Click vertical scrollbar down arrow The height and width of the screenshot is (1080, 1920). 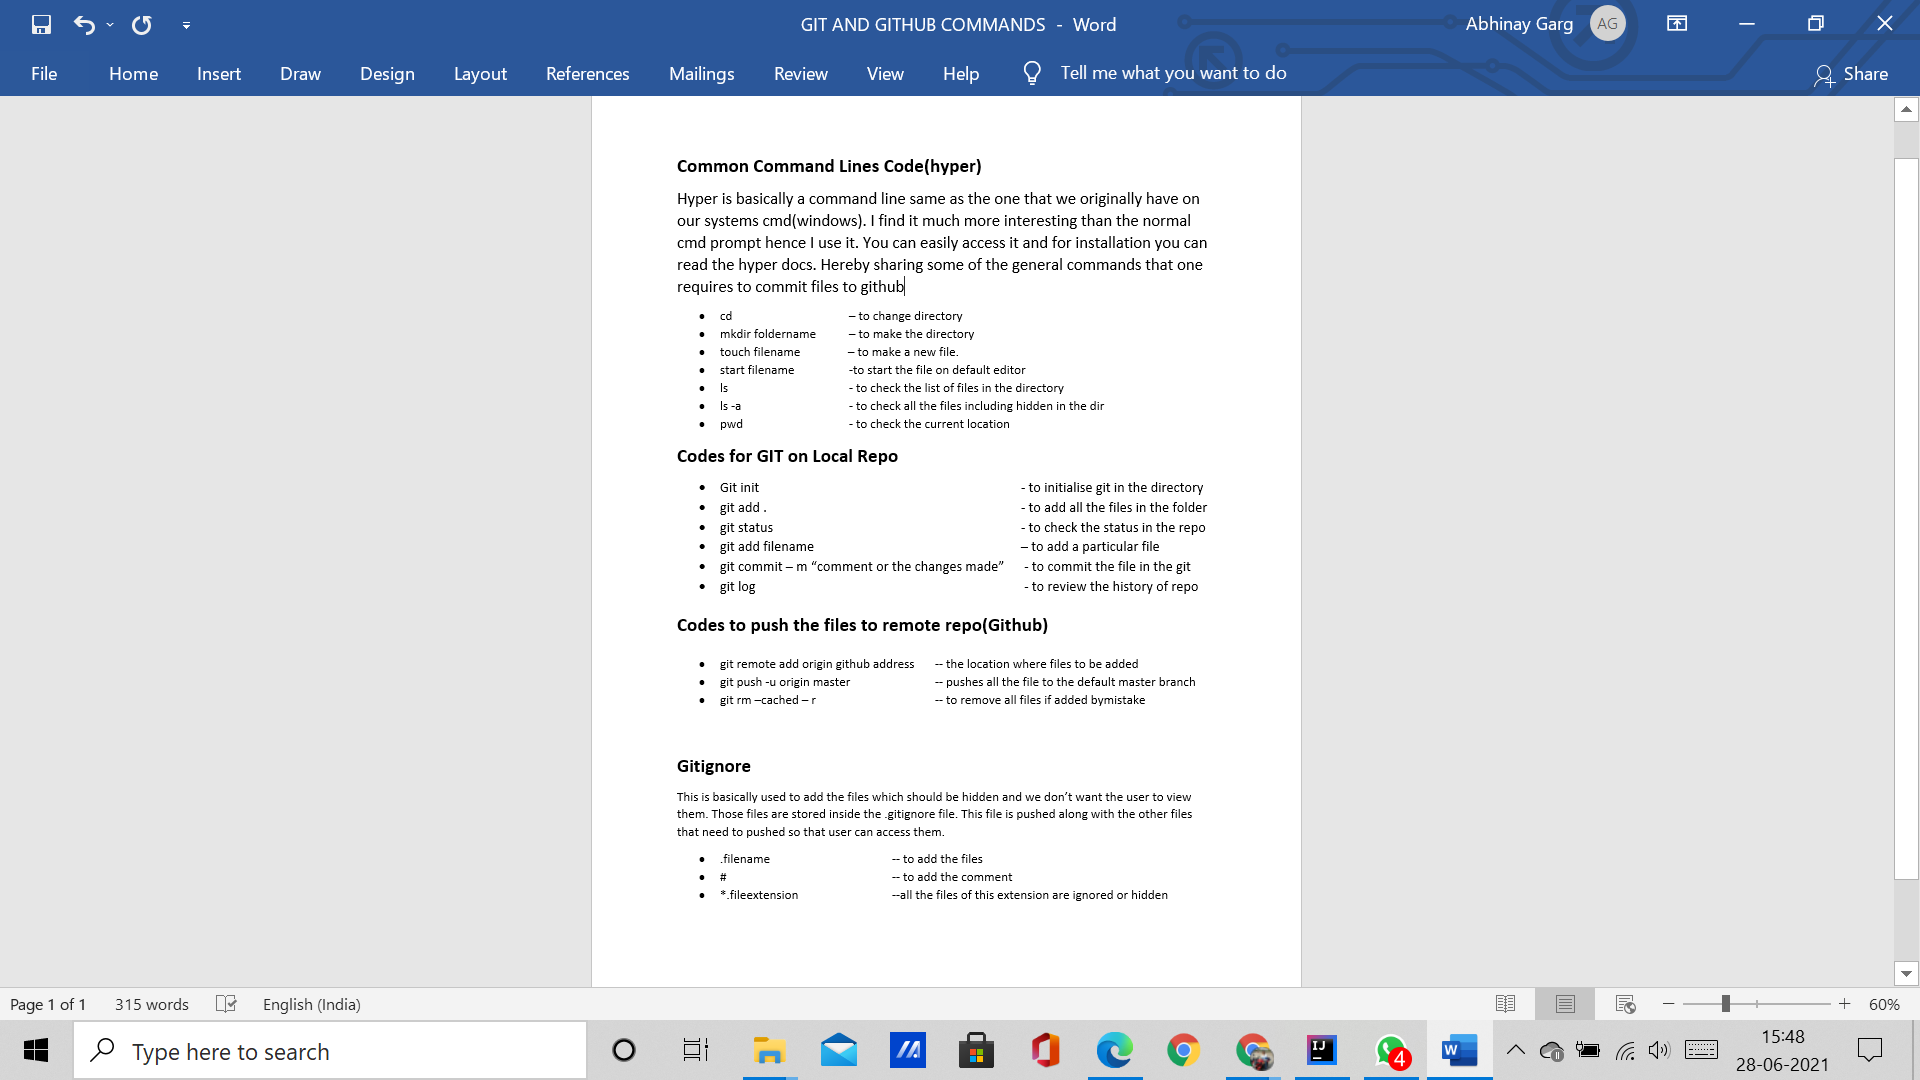[1906, 973]
